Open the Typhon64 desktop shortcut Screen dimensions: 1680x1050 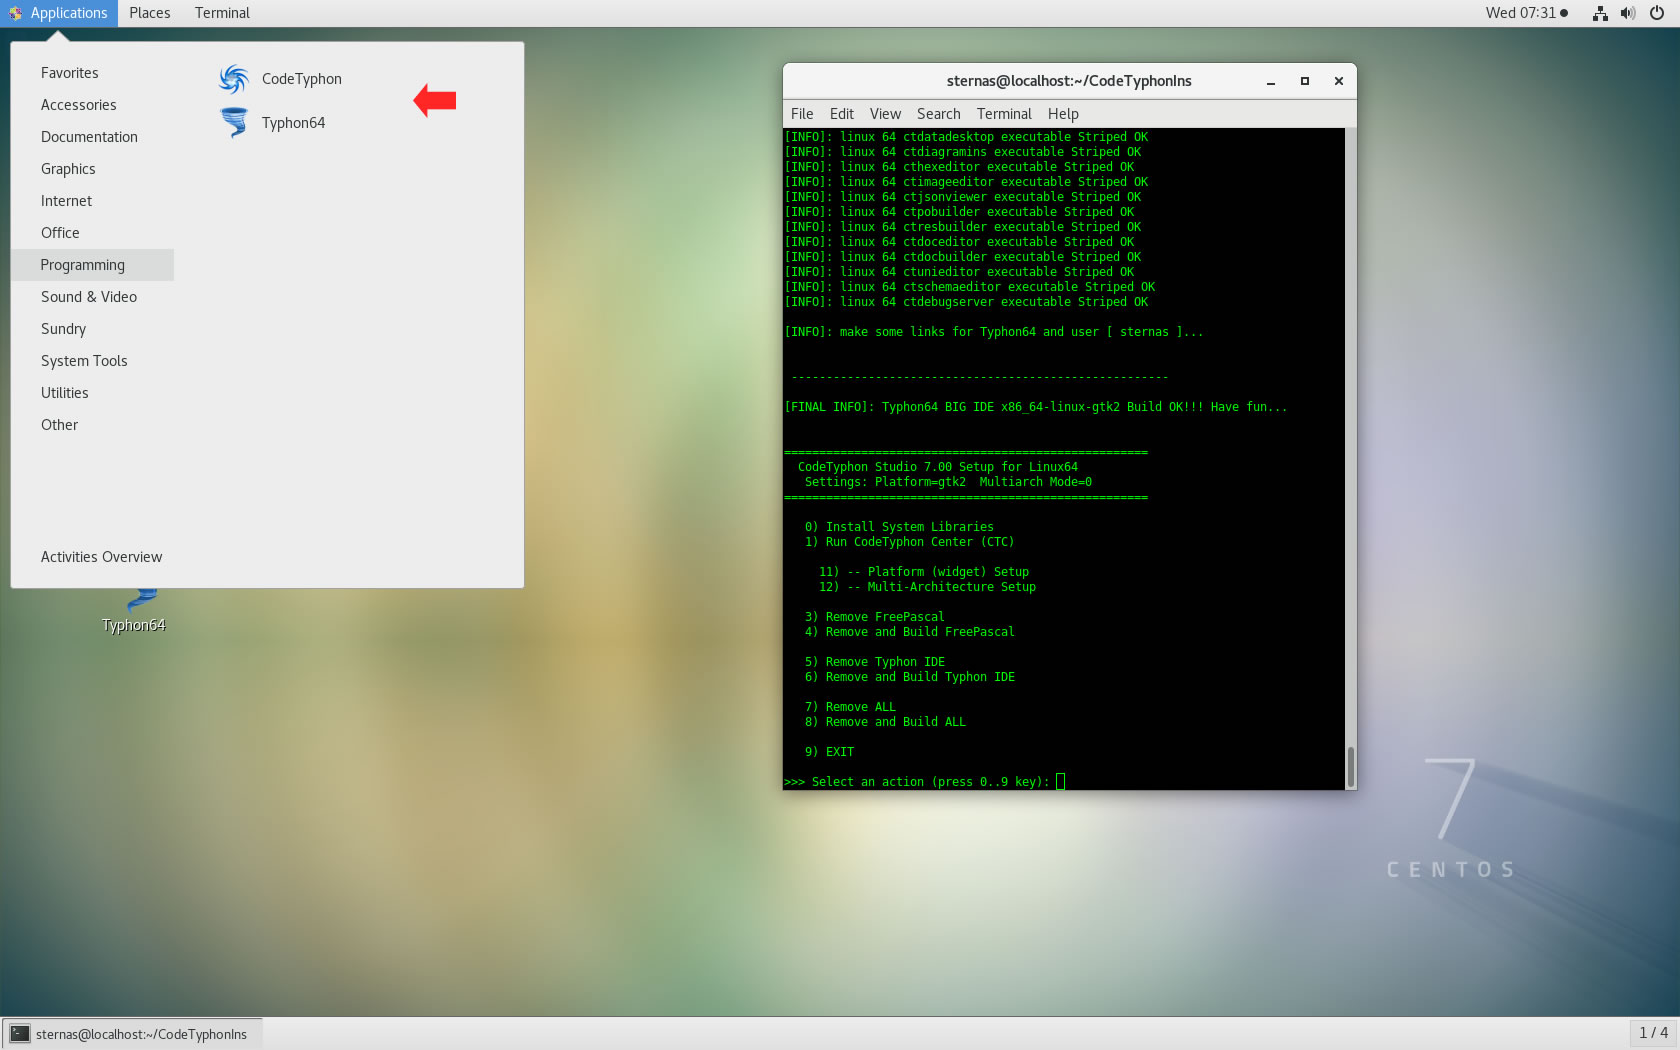pyautogui.click(x=134, y=612)
